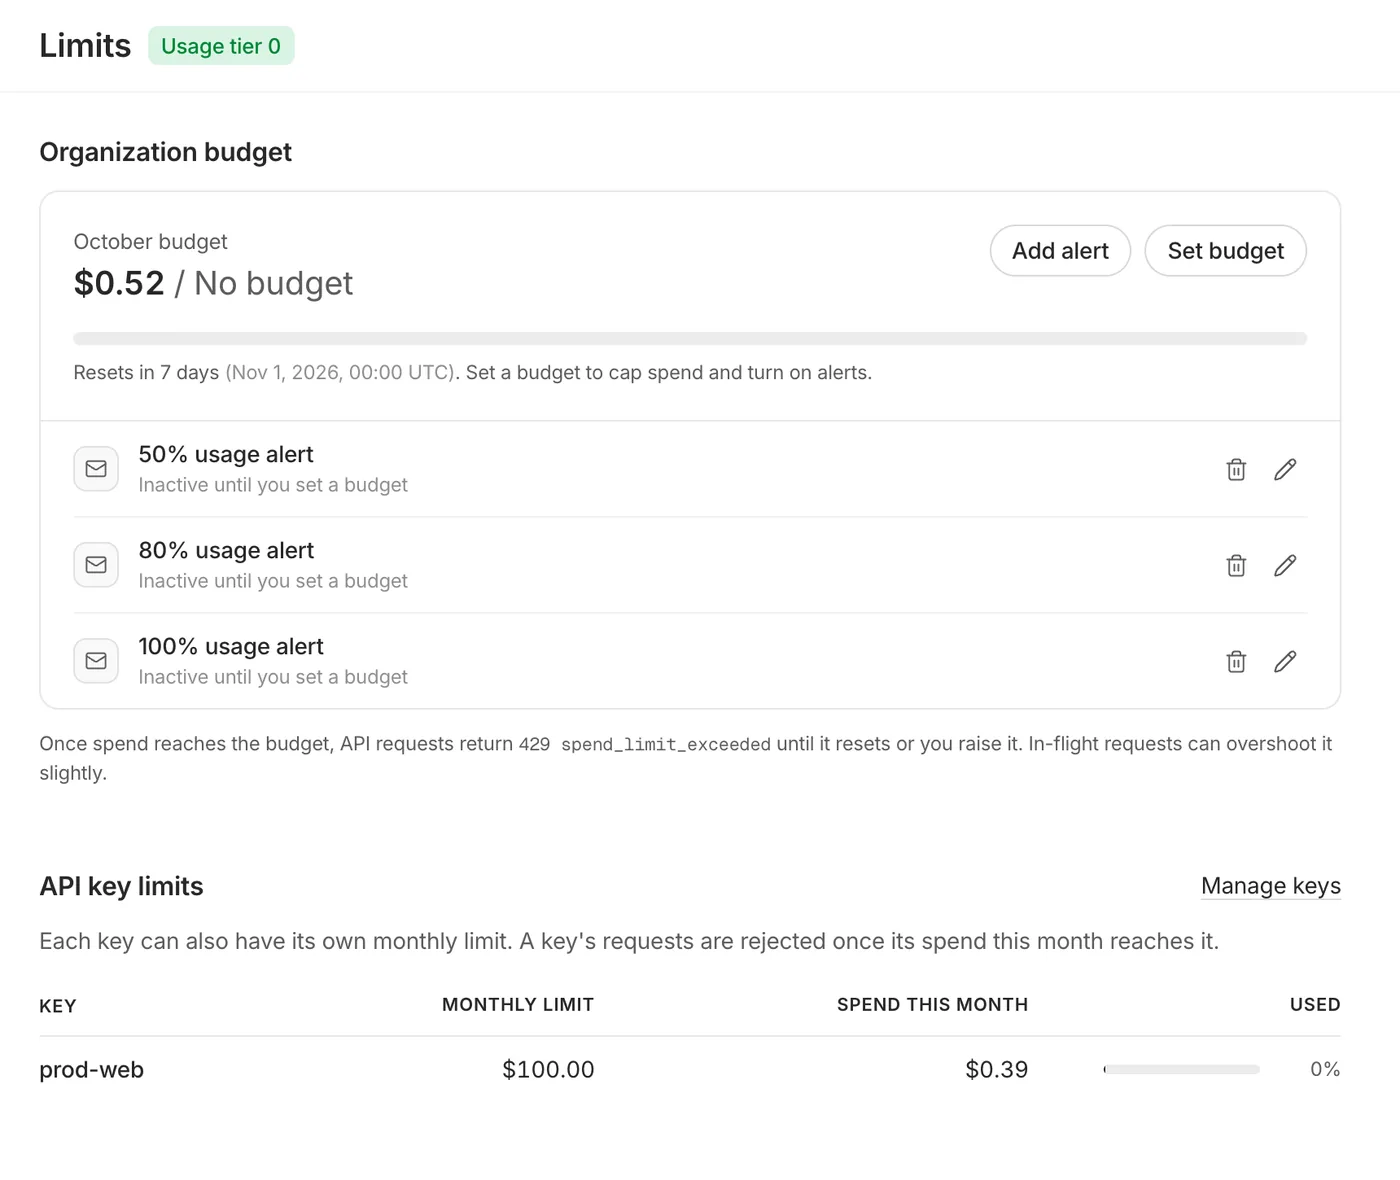Click the $0.39 spend value
1400x1180 pixels.
(996, 1070)
